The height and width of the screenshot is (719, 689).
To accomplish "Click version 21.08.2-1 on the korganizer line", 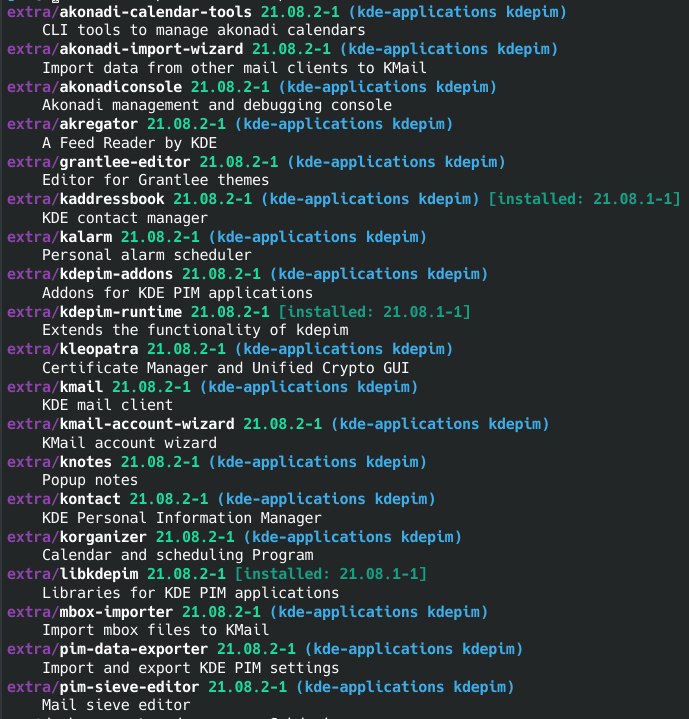I will point(195,536).
